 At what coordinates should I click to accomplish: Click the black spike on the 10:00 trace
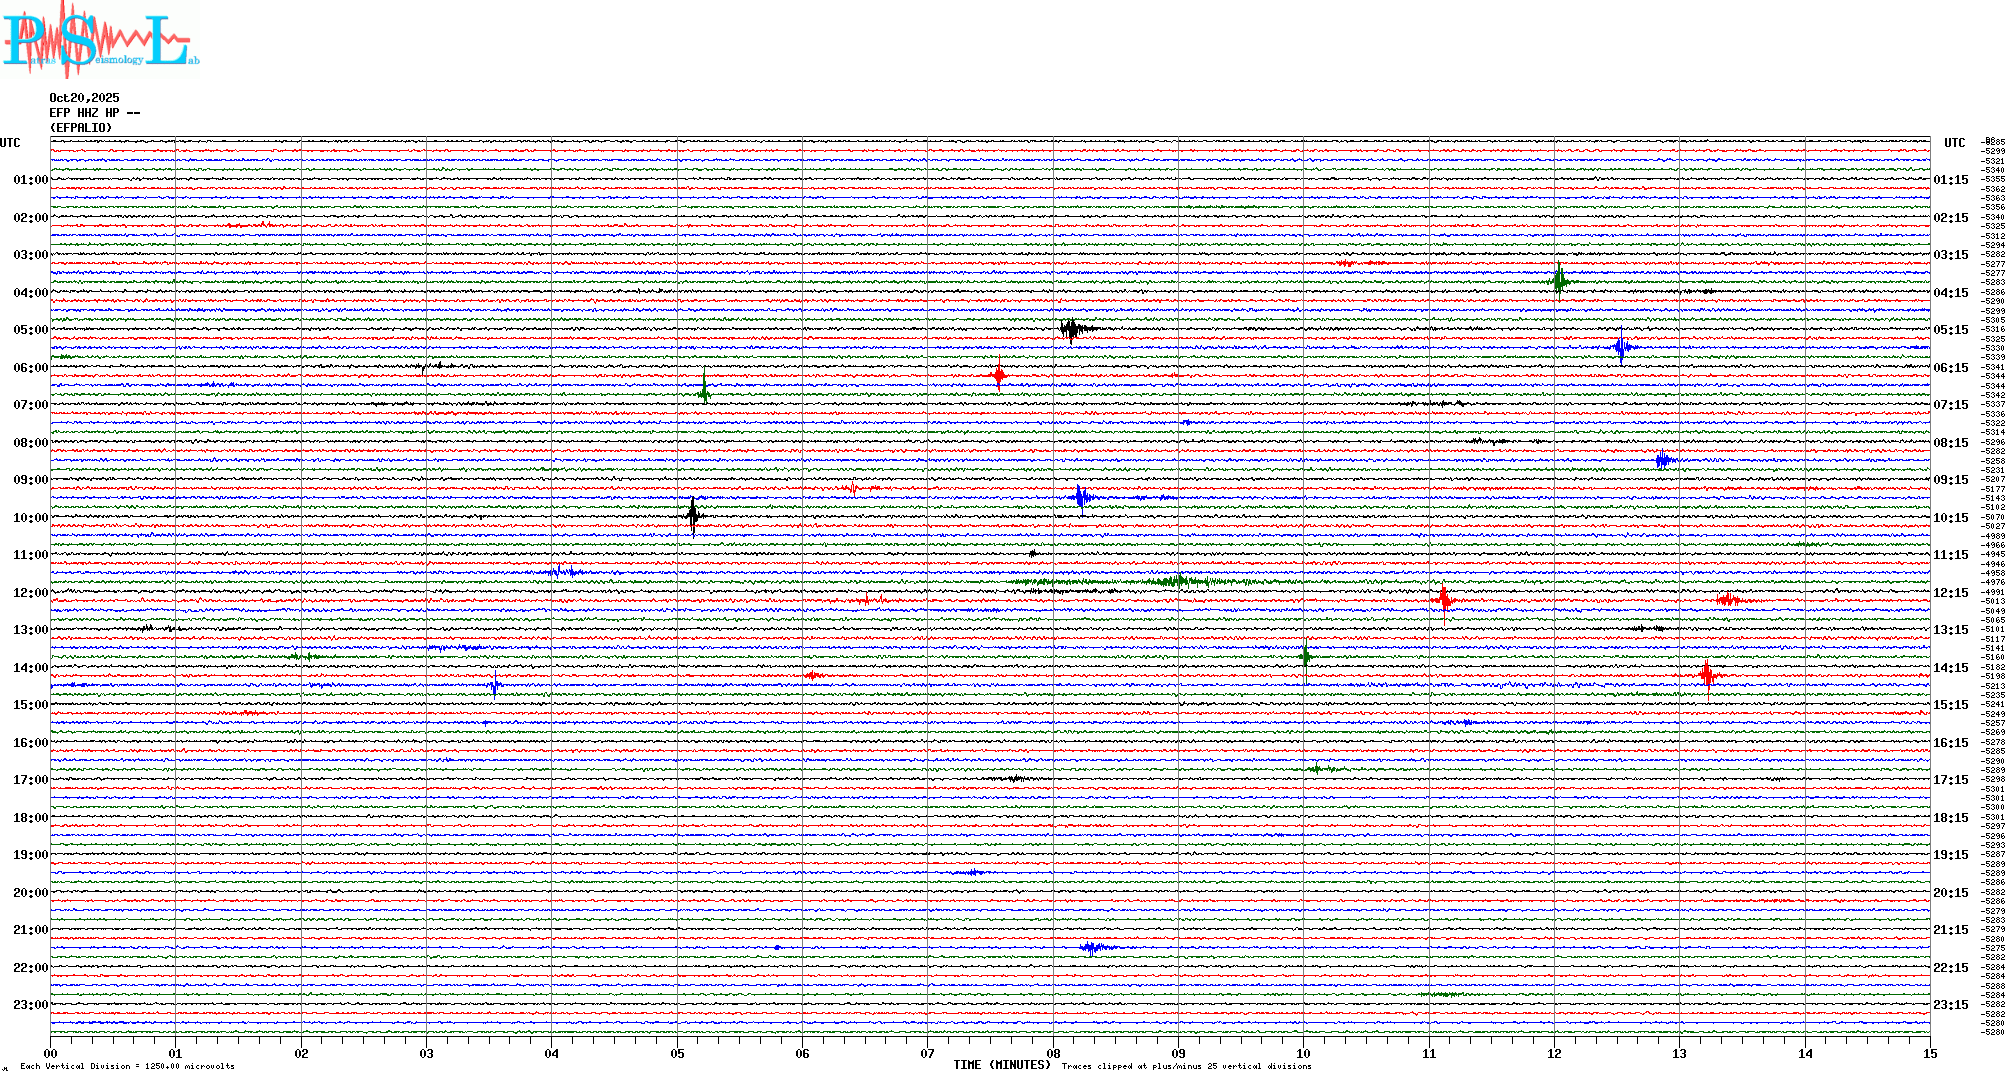coord(693,516)
